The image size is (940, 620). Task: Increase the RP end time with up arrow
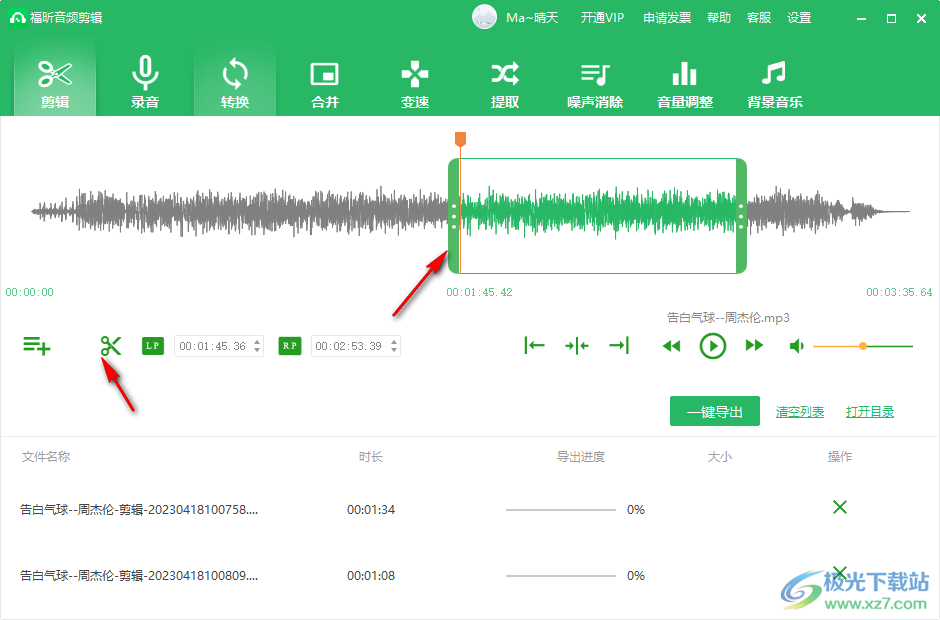click(394, 342)
